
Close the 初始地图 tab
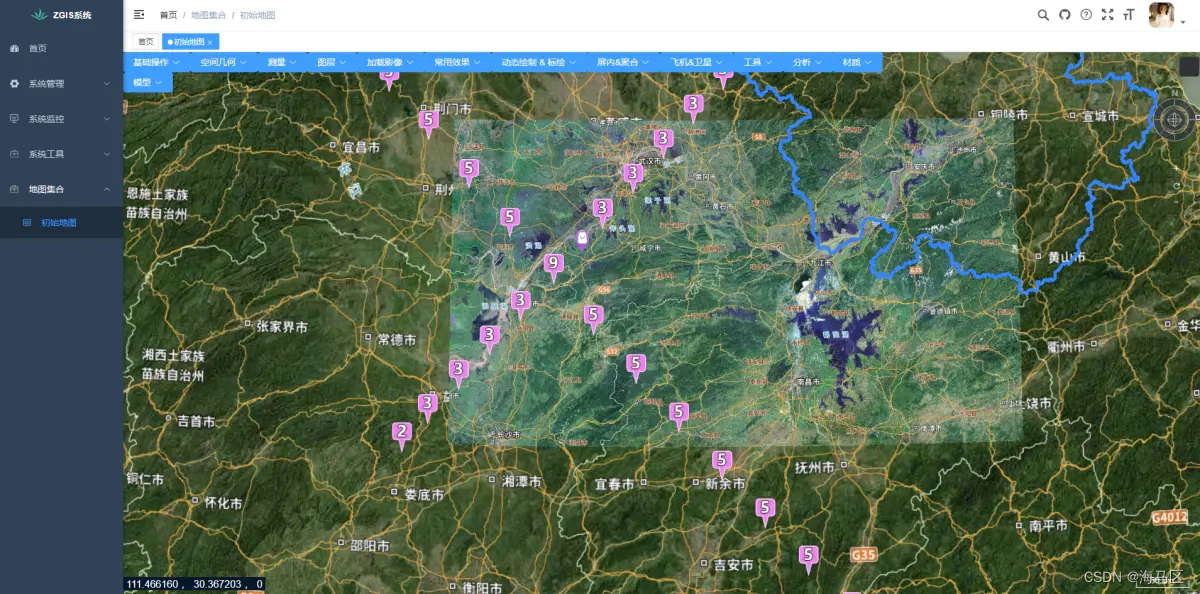tap(210, 42)
